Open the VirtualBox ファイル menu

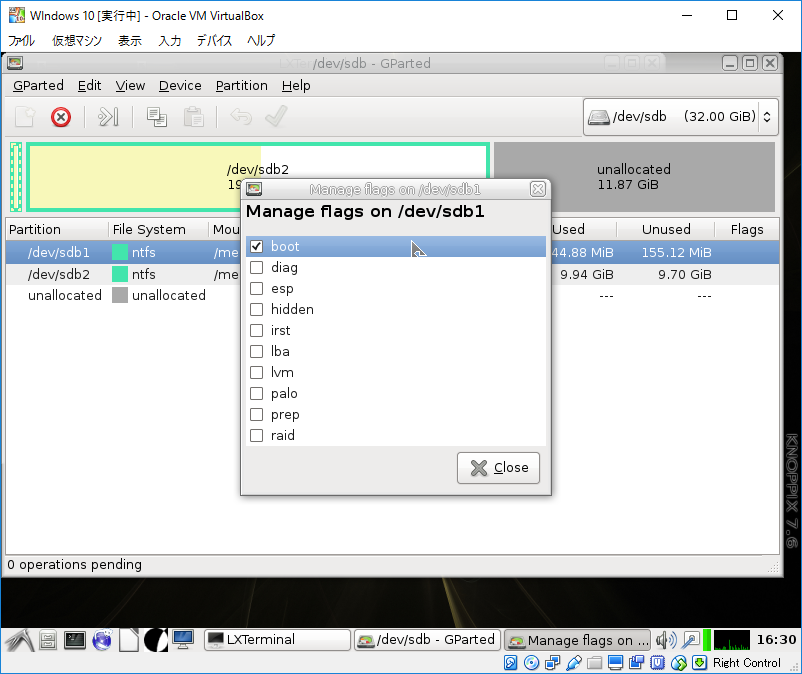click(21, 40)
